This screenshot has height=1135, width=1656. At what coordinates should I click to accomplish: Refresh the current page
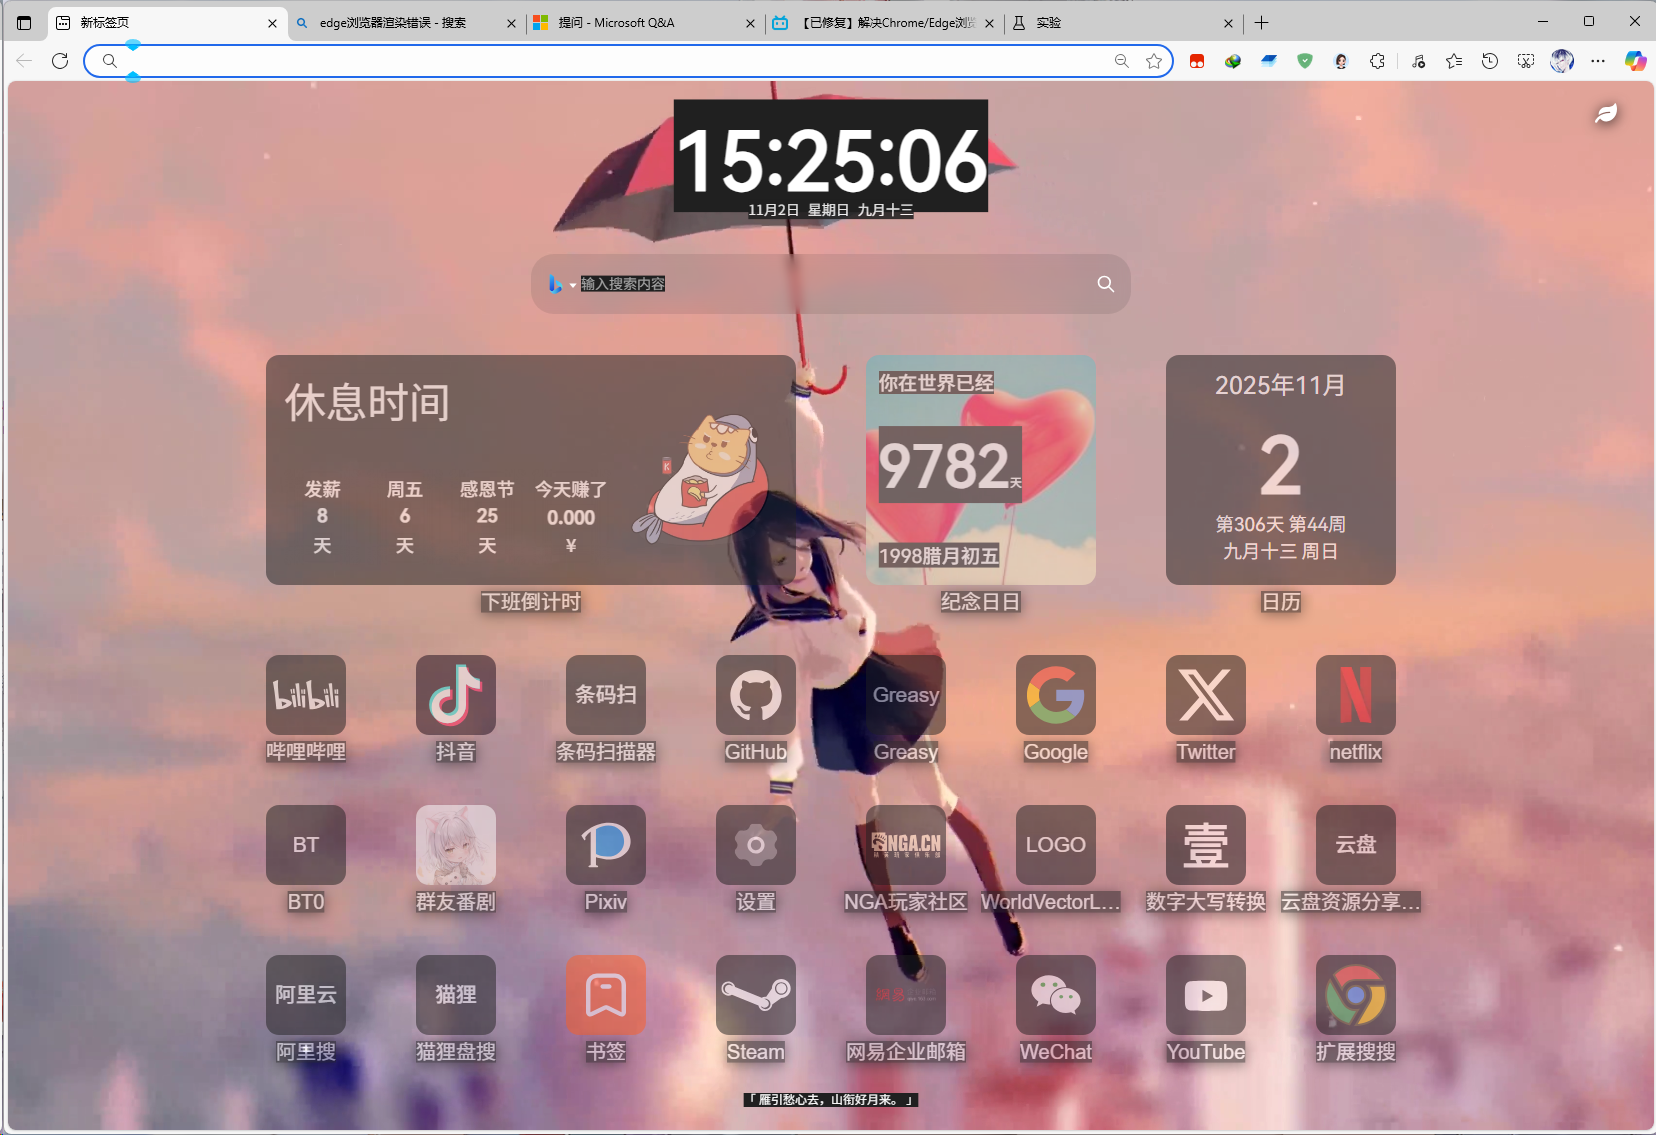click(x=60, y=61)
